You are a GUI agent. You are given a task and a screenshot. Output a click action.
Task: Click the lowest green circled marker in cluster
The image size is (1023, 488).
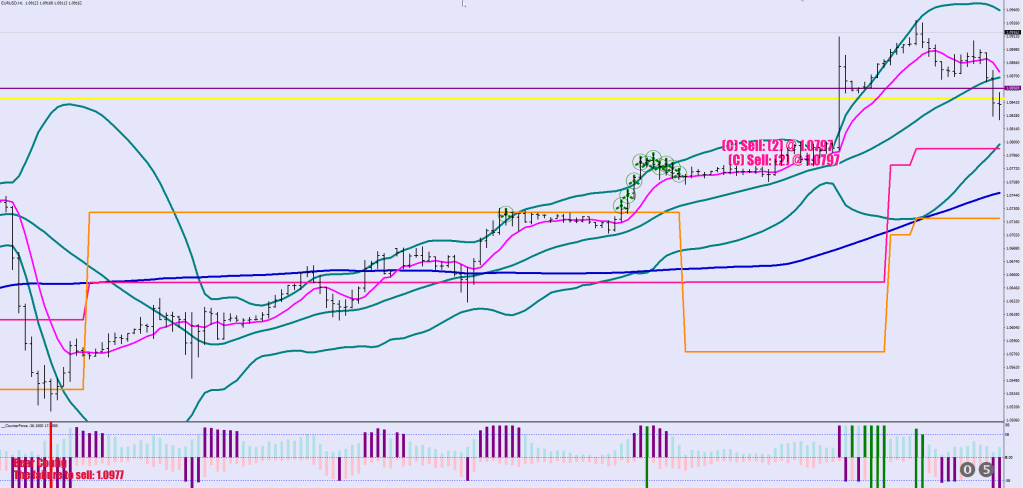tap(619, 206)
